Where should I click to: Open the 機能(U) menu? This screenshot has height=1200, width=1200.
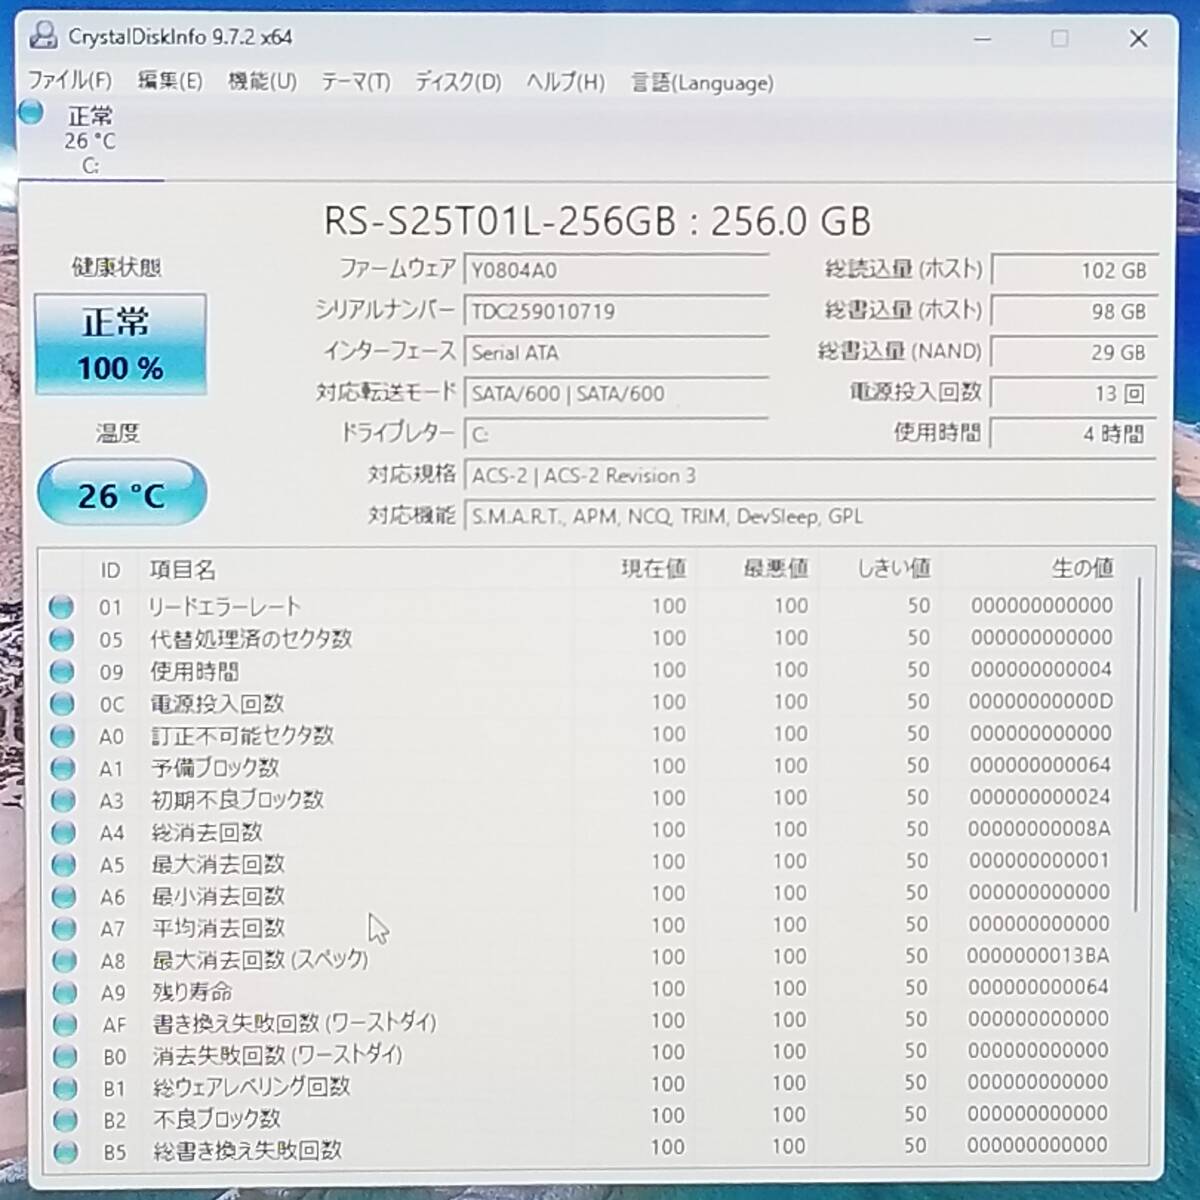pyautogui.click(x=262, y=81)
